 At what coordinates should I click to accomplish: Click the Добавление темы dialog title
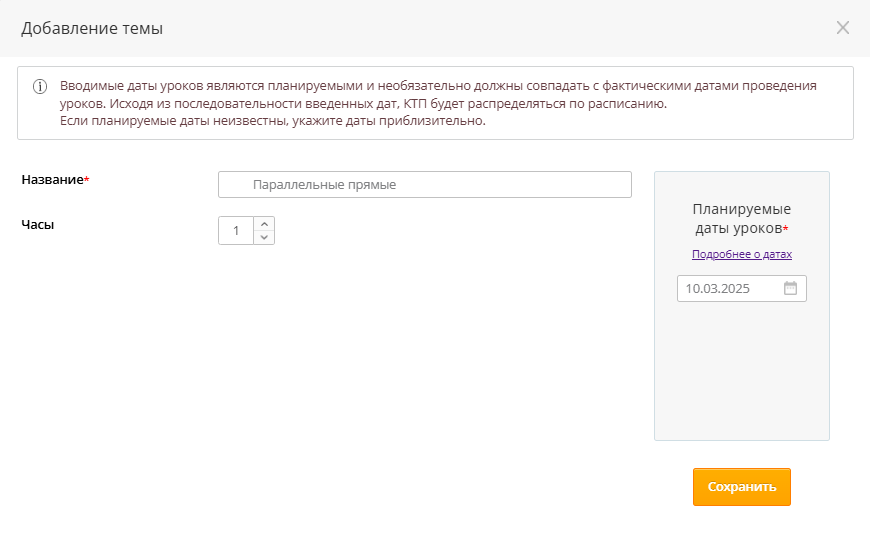(92, 29)
